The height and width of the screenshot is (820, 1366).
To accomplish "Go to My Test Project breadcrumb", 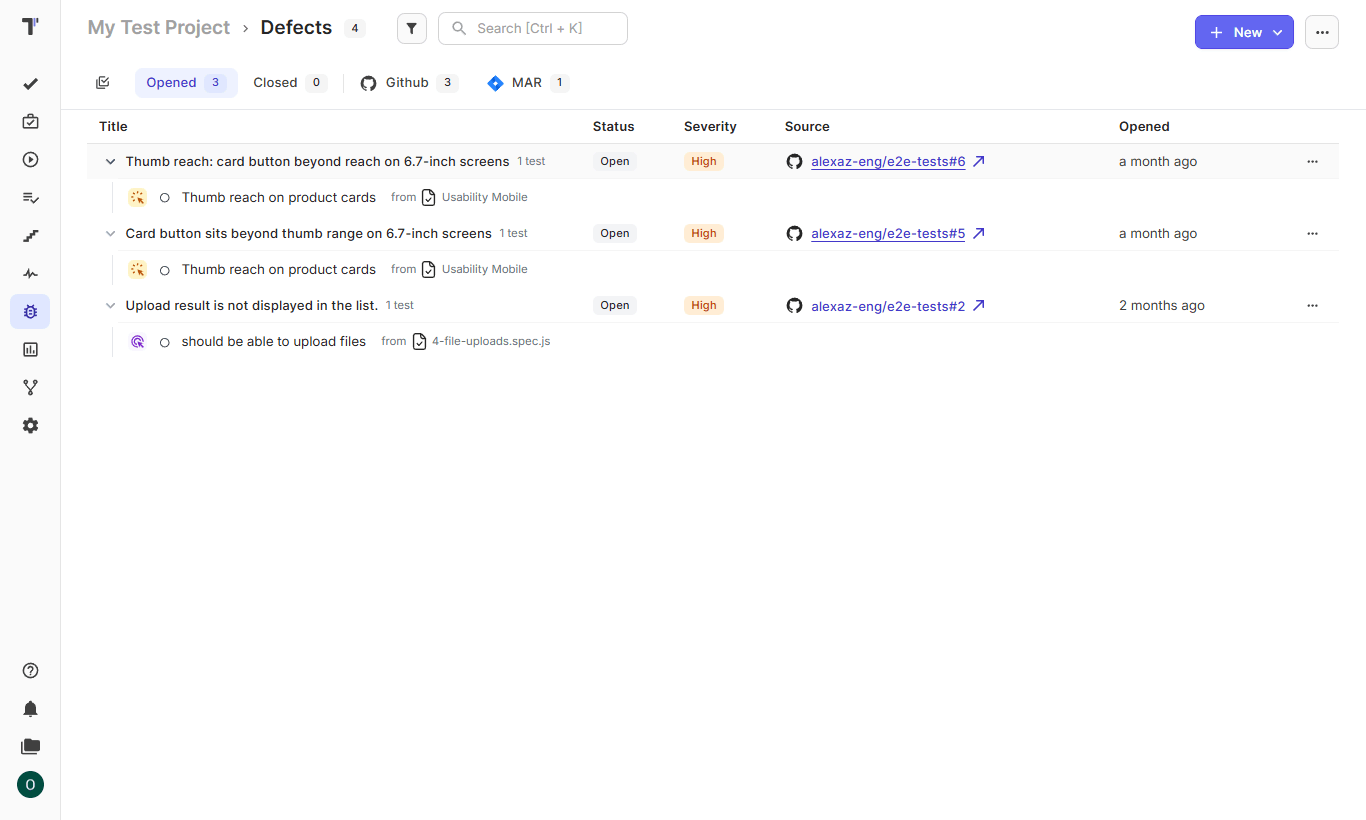I will click(x=159, y=28).
